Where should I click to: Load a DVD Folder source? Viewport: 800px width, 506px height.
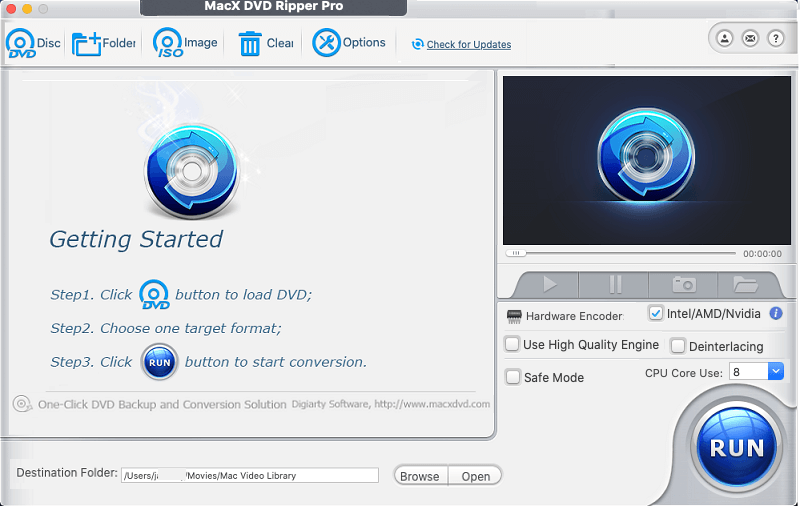(104, 43)
